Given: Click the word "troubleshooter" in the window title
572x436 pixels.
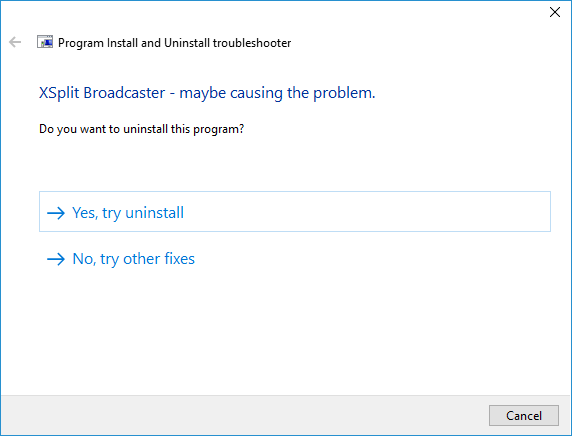Looking at the screenshot, I should [x=252, y=43].
